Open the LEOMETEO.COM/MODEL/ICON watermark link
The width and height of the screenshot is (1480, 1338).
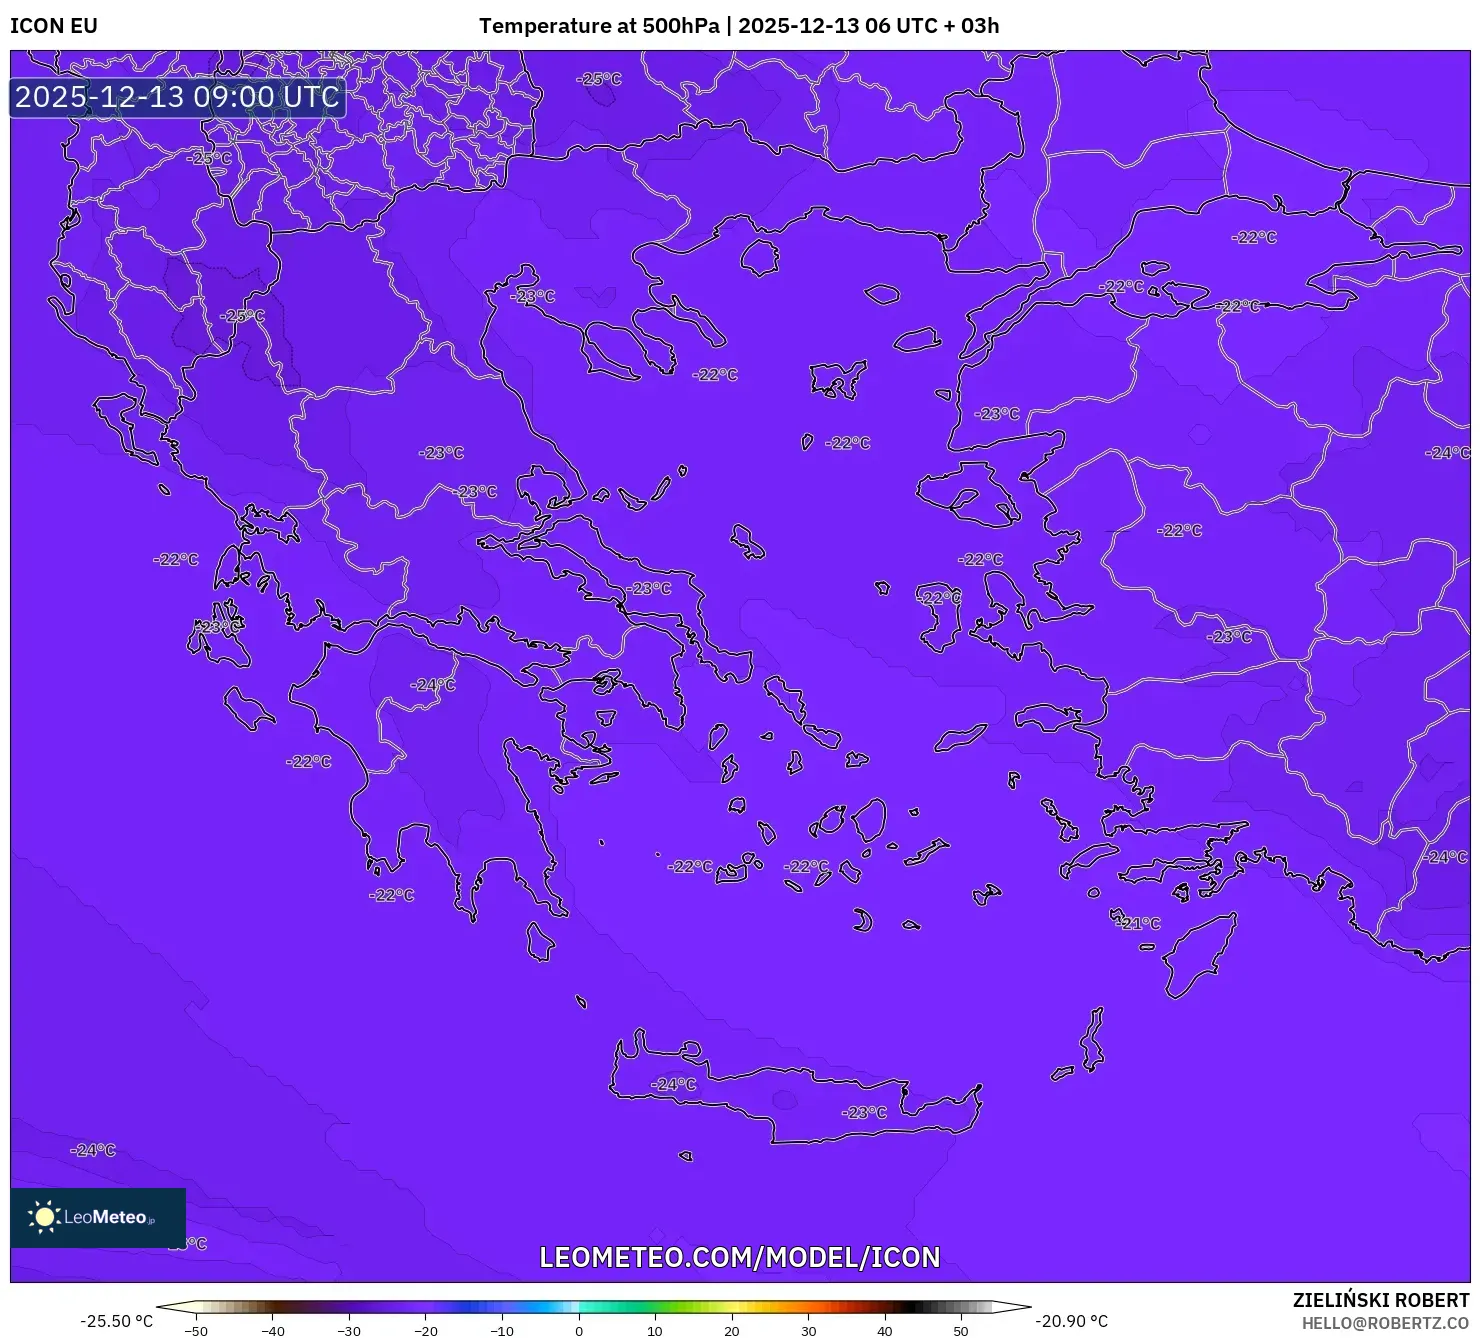tap(739, 1257)
